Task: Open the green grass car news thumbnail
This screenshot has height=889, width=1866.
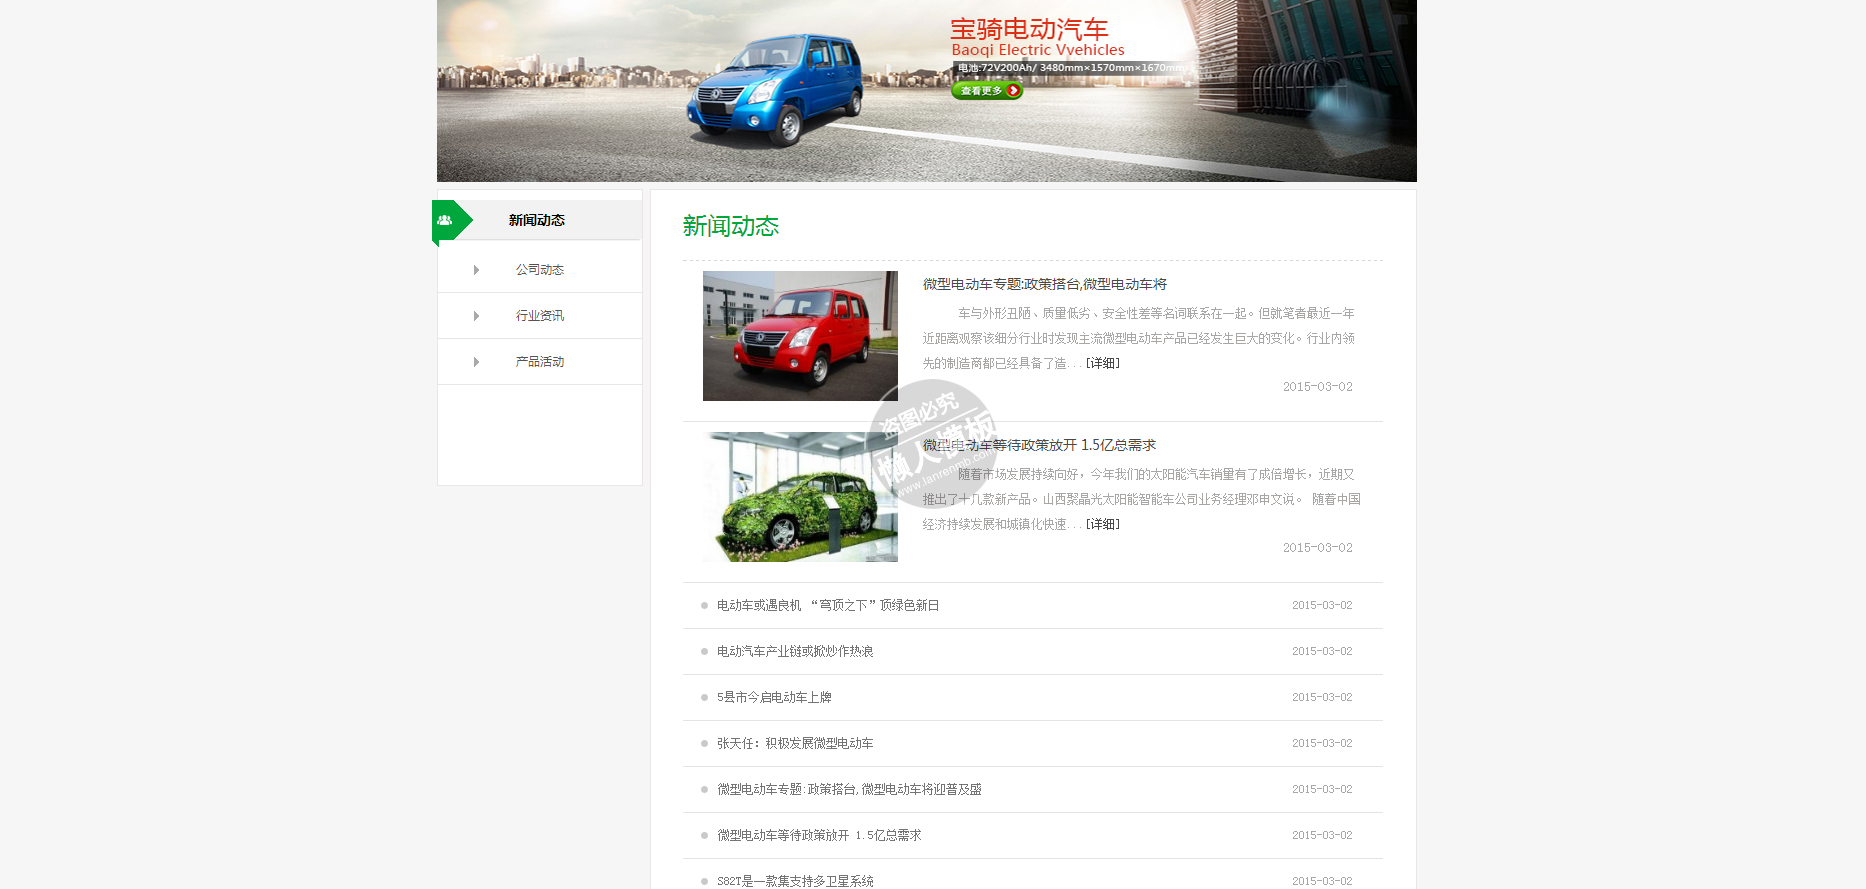Action: tap(800, 497)
